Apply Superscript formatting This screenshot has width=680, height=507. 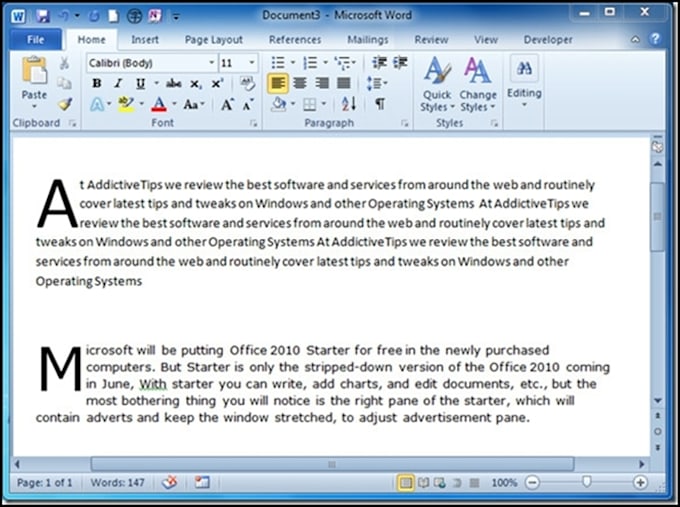coord(217,83)
